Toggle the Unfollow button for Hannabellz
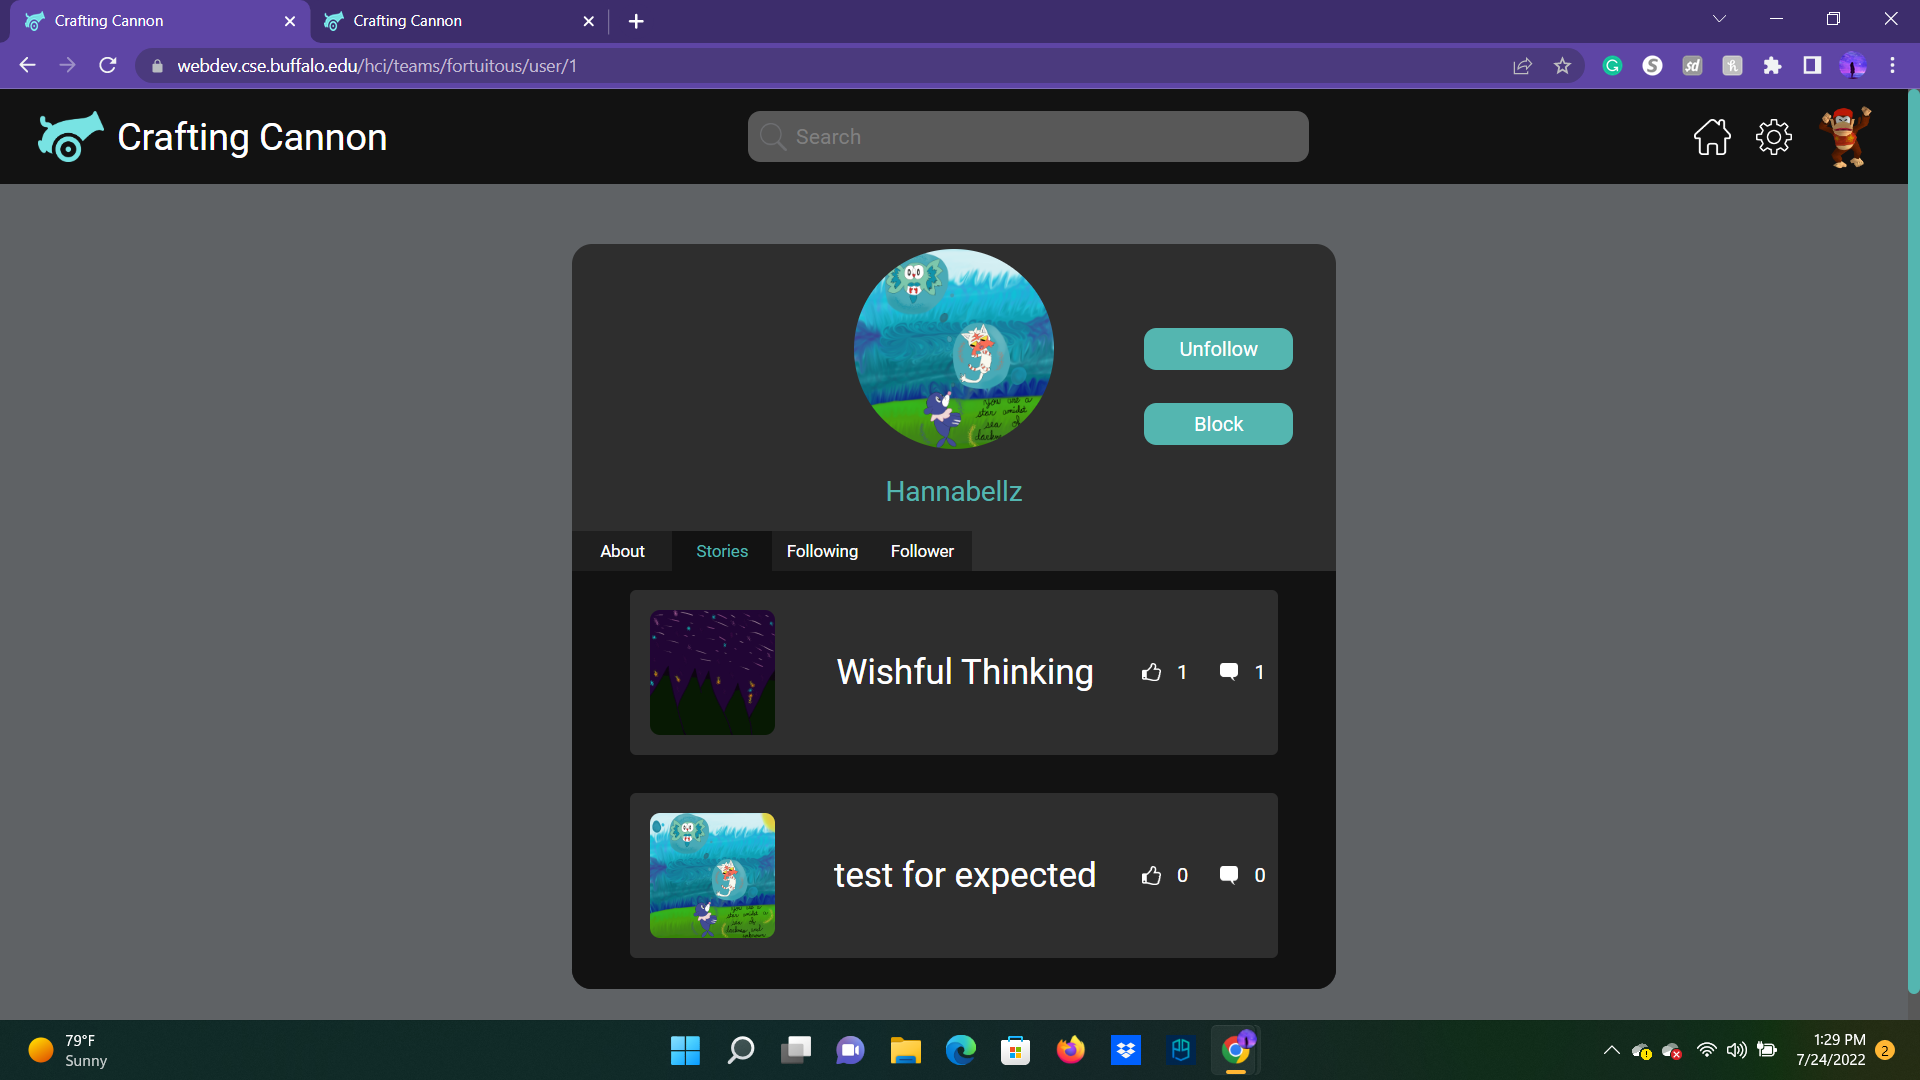This screenshot has height=1080, width=1920. [x=1218, y=349]
